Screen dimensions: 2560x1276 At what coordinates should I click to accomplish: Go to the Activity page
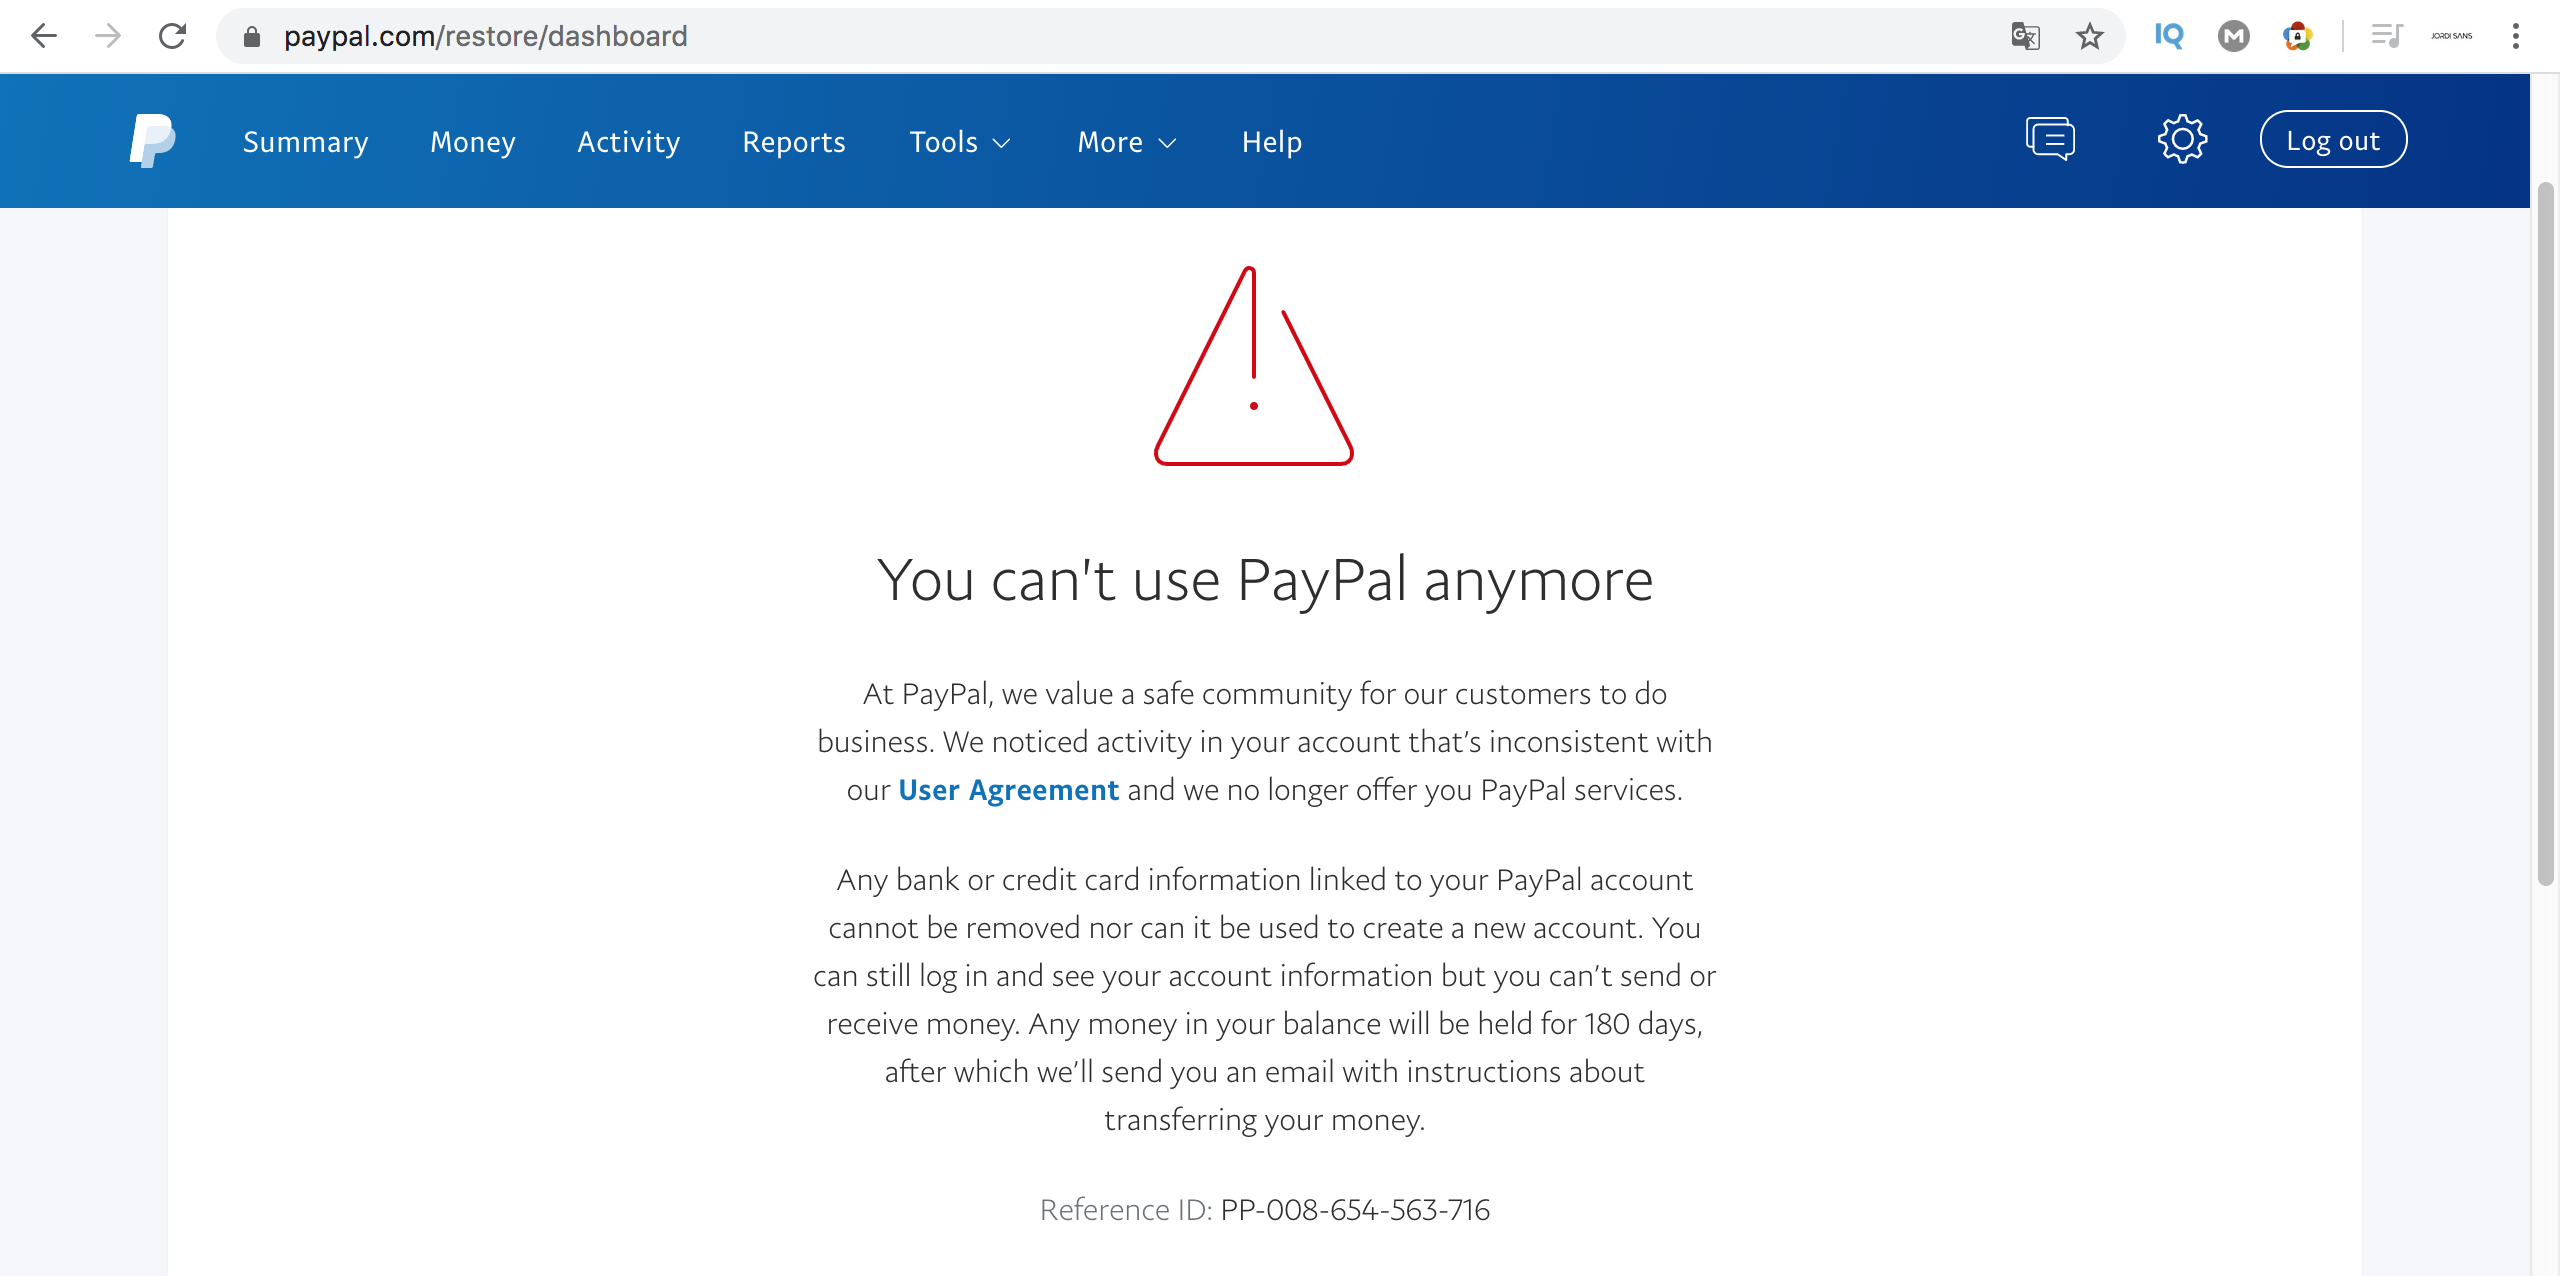629,142
